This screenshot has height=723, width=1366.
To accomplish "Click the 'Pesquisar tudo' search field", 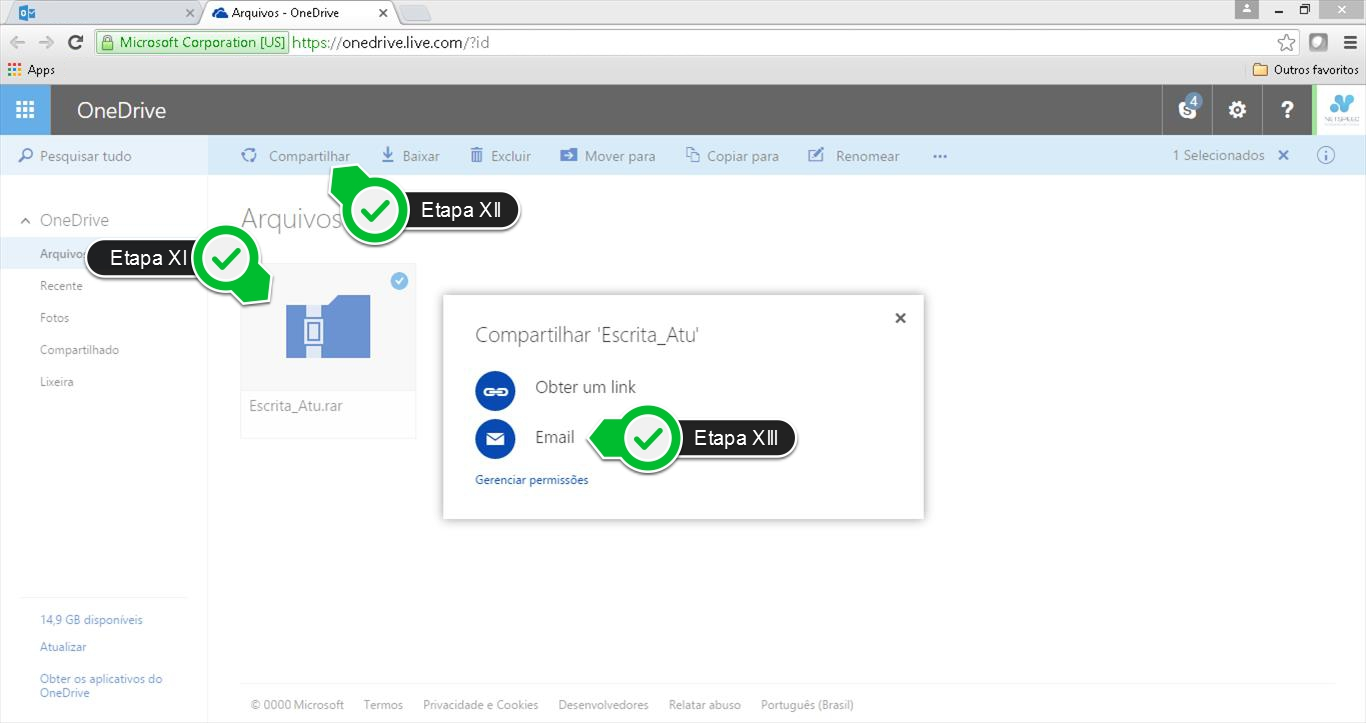I will 86,156.
